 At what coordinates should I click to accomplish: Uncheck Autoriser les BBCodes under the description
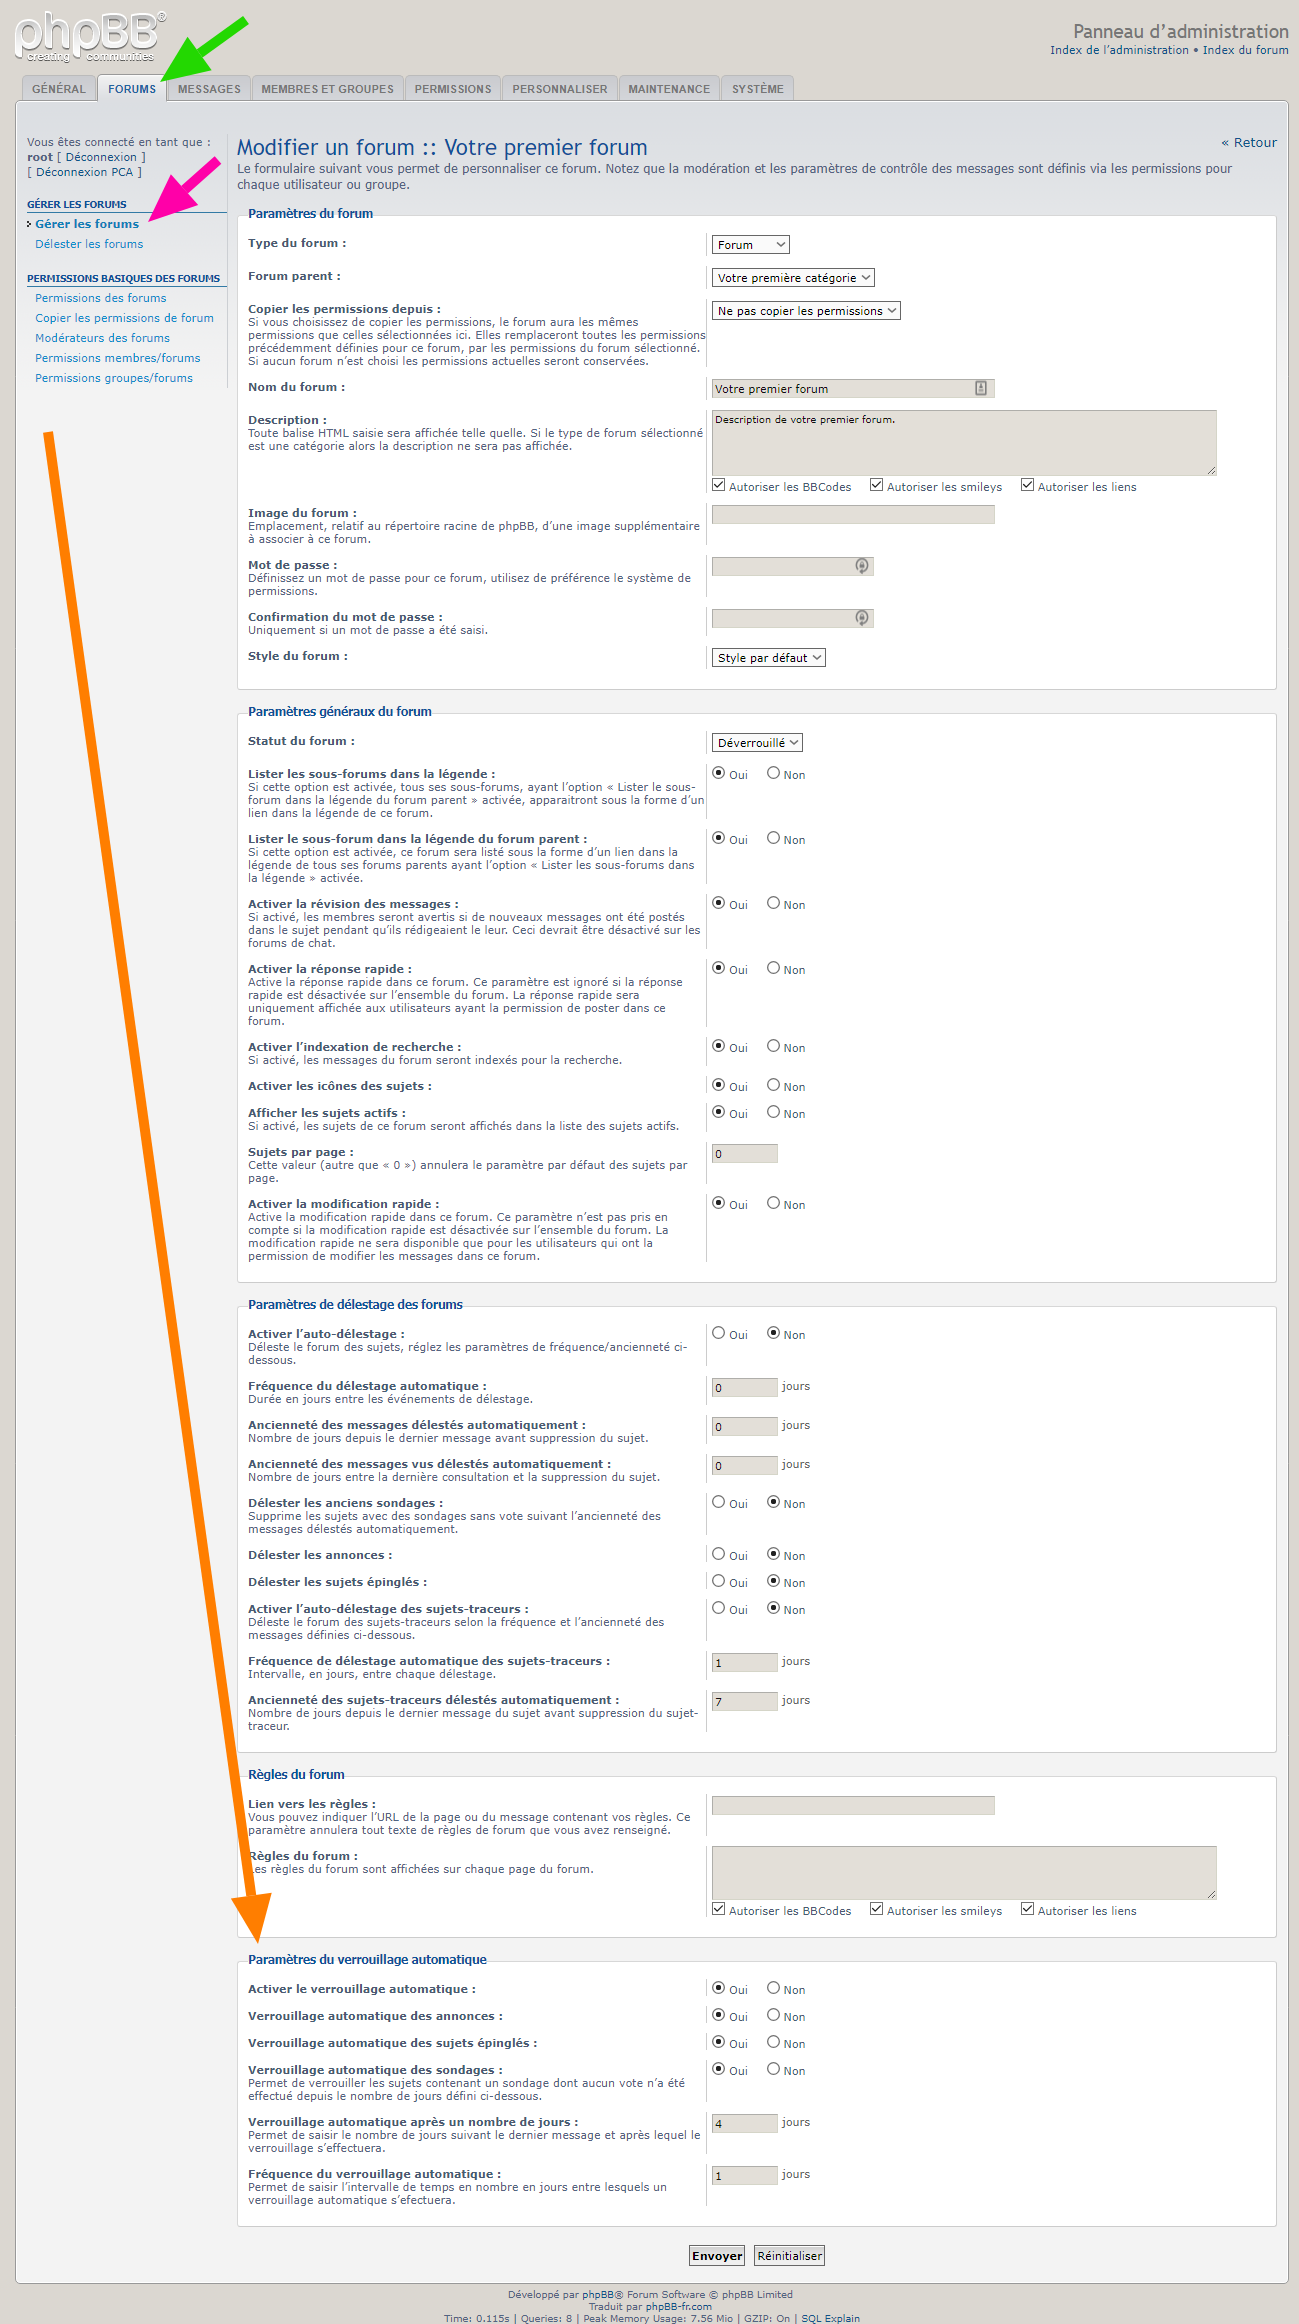click(719, 486)
